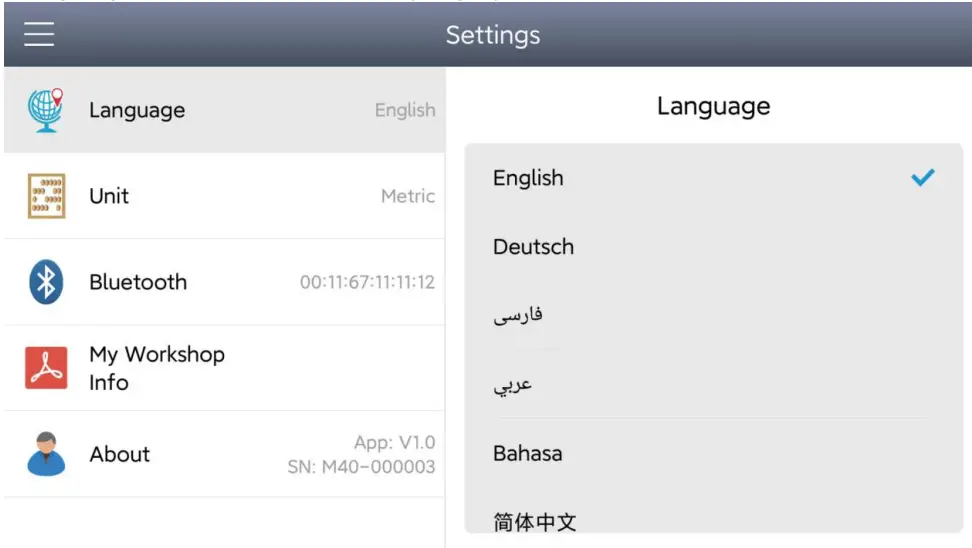Click the blue checkmark beside English
972x548 pixels.
point(922,177)
